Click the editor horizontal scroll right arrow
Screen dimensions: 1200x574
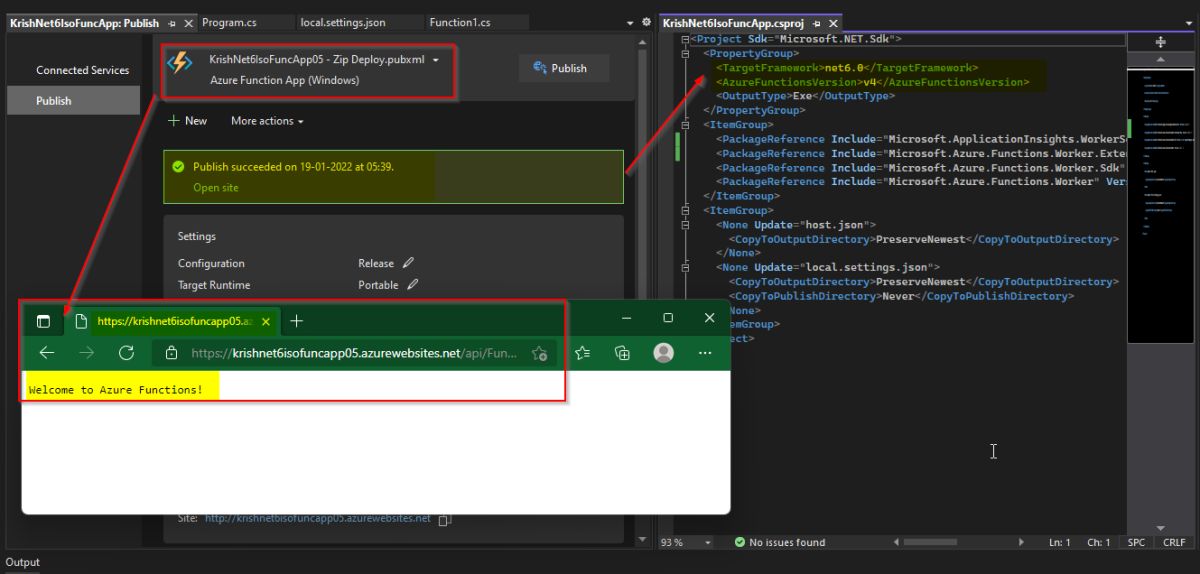1021,542
